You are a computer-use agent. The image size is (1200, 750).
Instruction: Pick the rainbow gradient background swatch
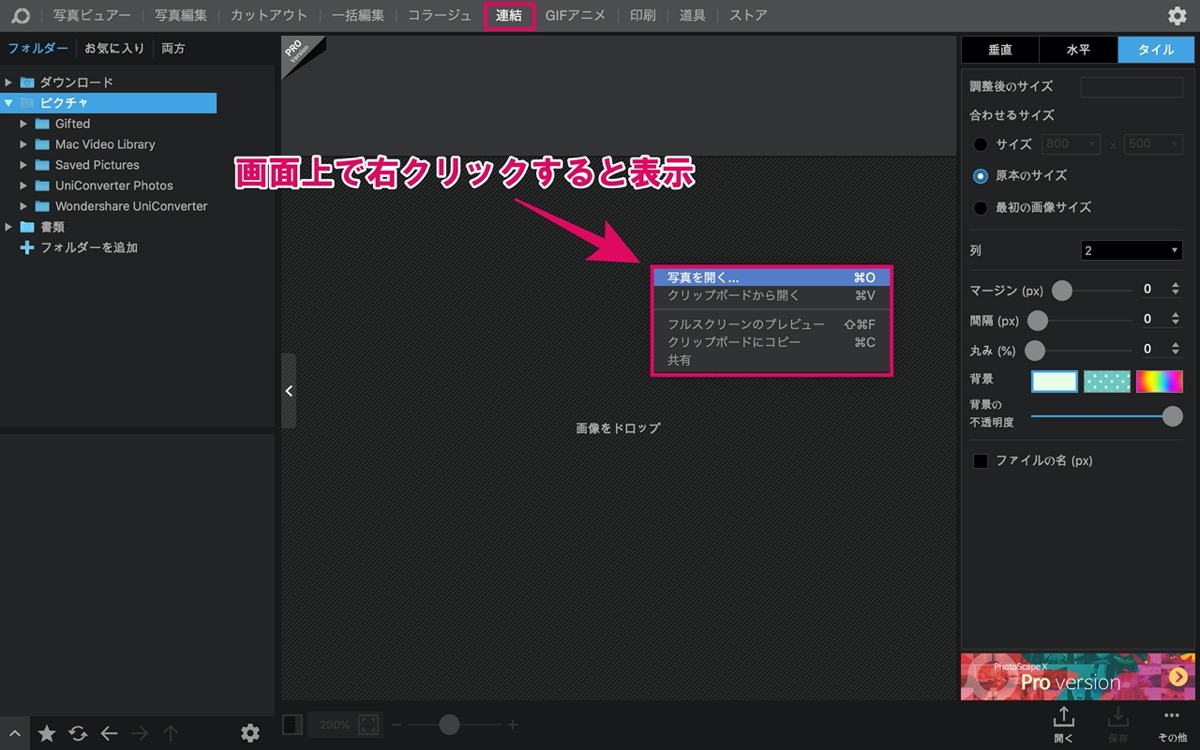(x=1159, y=381)
